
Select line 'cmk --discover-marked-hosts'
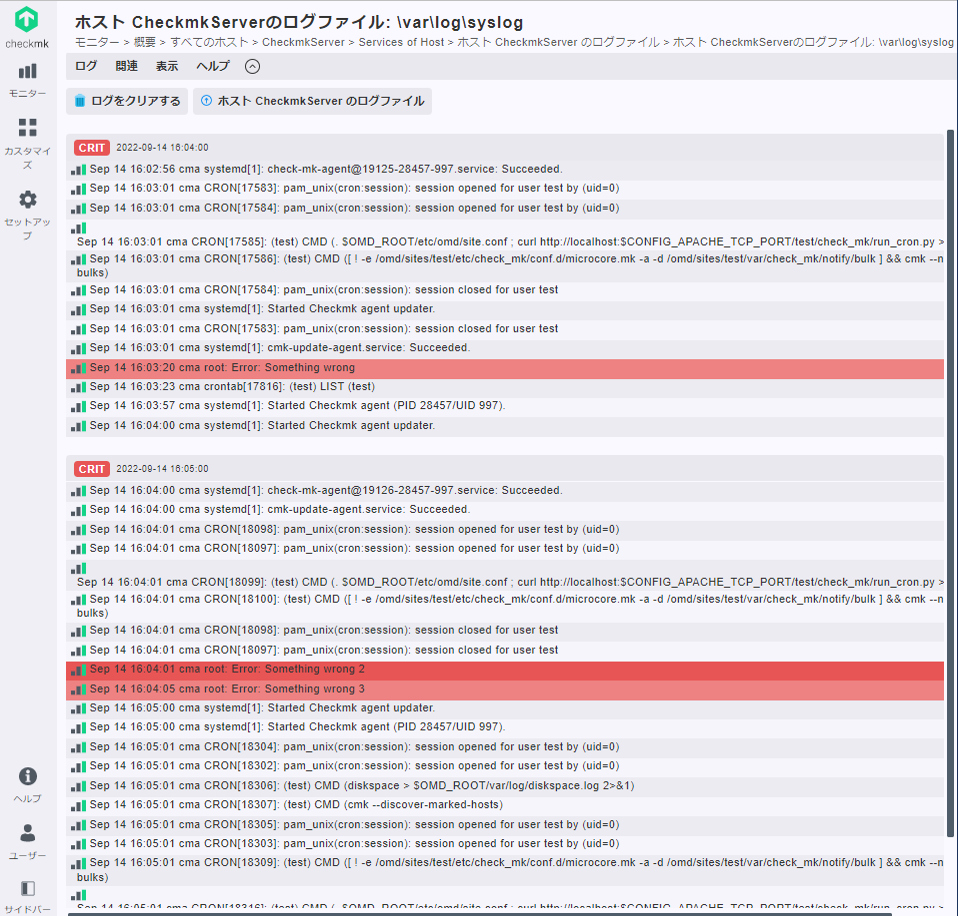point(505,805)
